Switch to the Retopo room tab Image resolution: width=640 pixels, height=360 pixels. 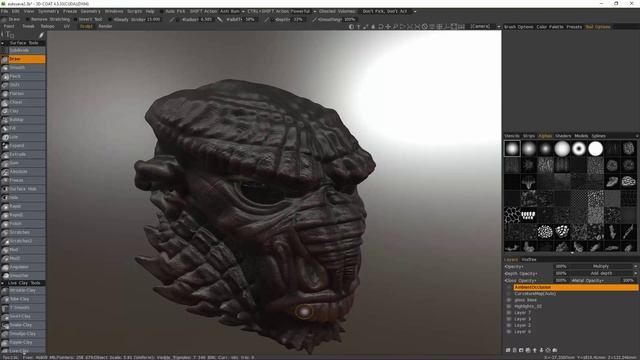[x=47, y=26]
